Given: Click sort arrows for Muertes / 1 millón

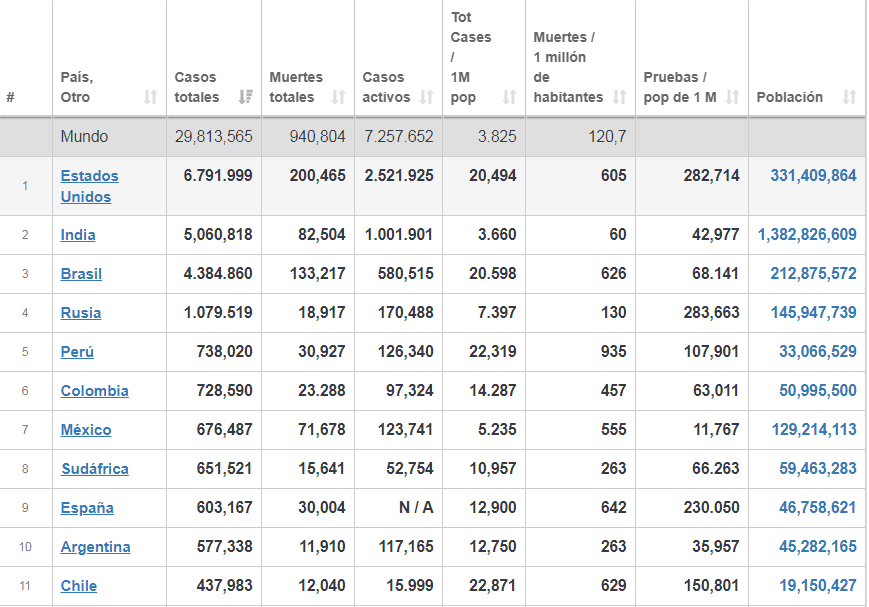Looking at the screenshot, I should (620, 97).
